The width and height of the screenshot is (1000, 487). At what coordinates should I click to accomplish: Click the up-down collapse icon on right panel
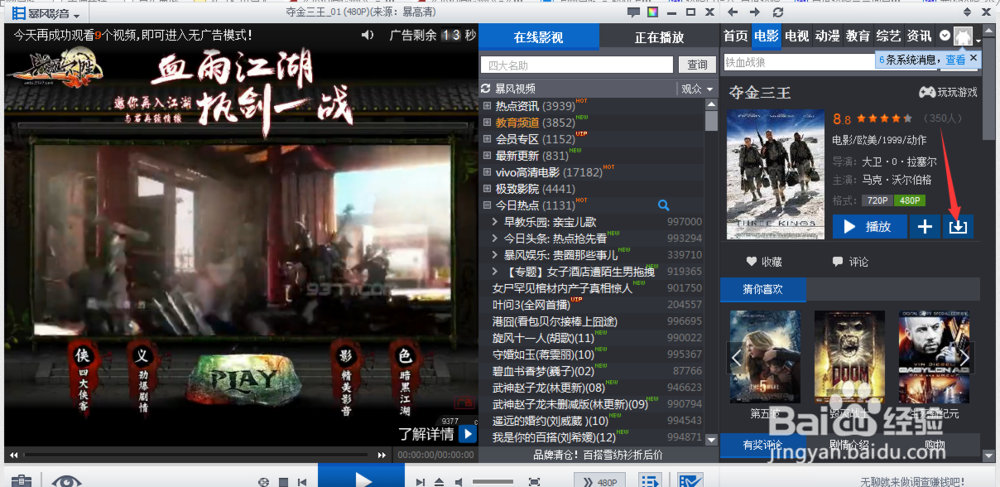click(967, 12)
